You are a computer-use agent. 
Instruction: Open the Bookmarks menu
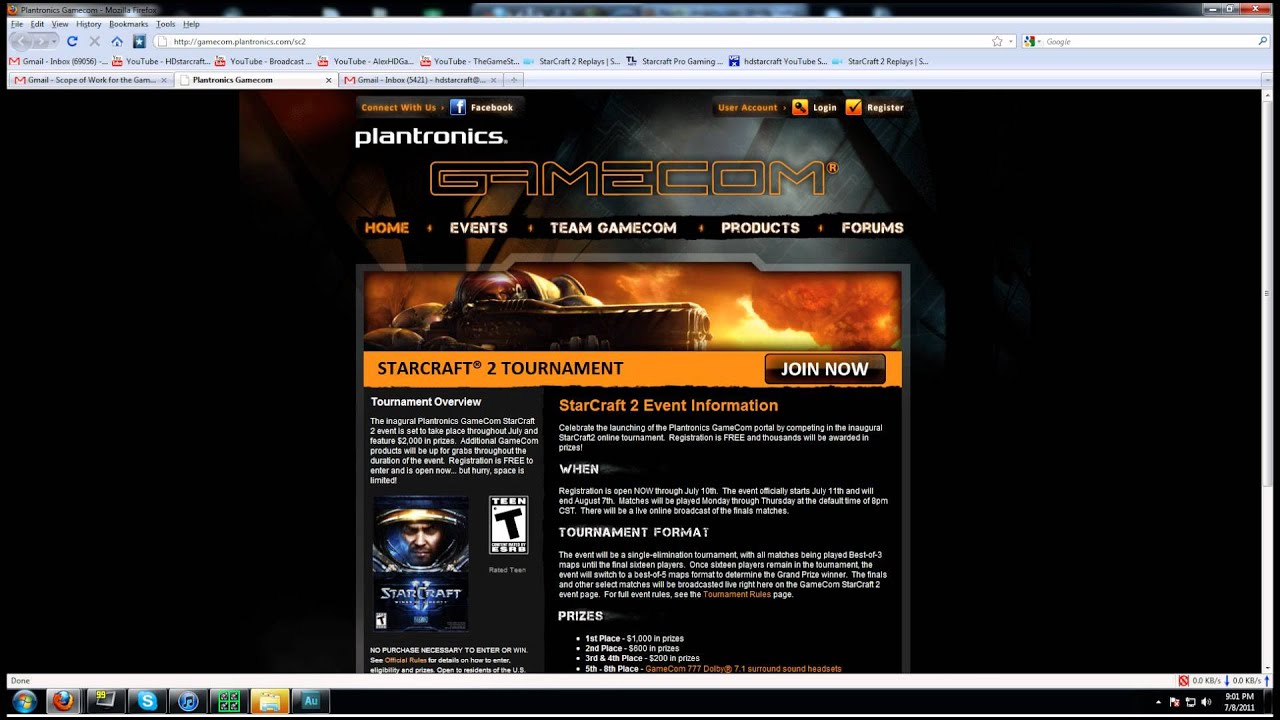point(128,24)
